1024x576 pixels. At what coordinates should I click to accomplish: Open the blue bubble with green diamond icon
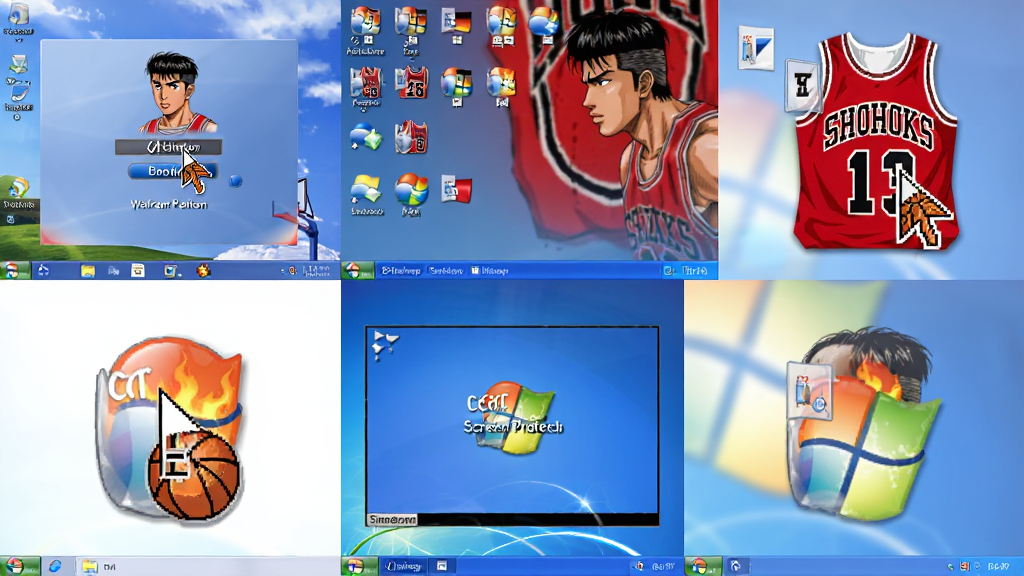point(366,136)
